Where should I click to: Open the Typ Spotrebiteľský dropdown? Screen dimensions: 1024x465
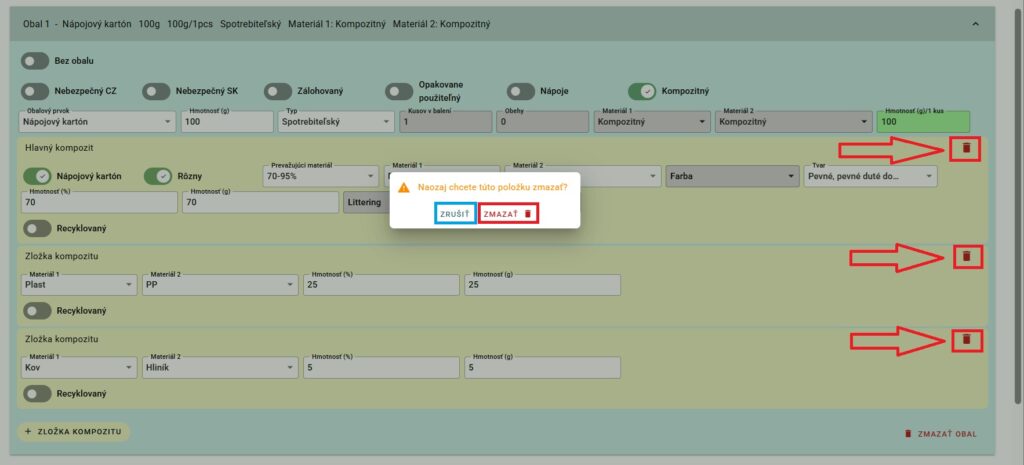336,122
